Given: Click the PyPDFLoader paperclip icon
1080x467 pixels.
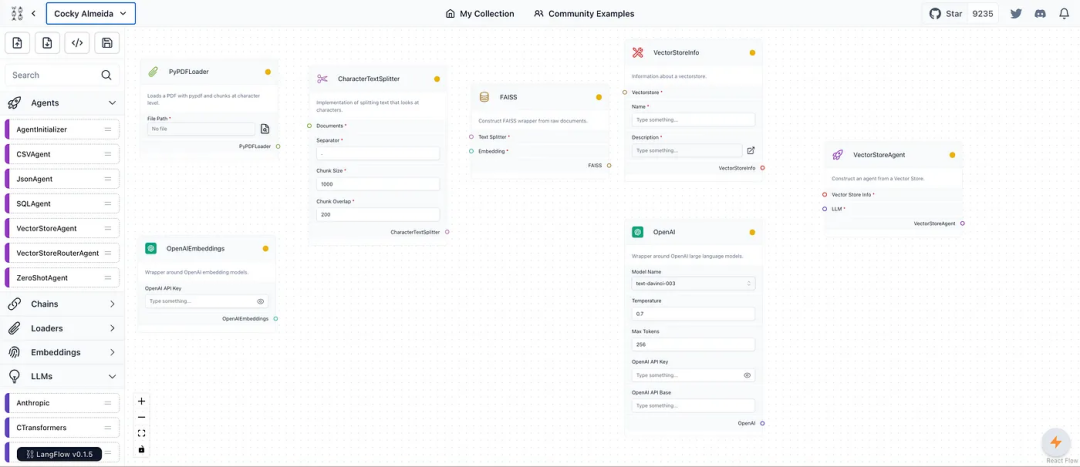Looking at the screenshot, I should (154, 72).
